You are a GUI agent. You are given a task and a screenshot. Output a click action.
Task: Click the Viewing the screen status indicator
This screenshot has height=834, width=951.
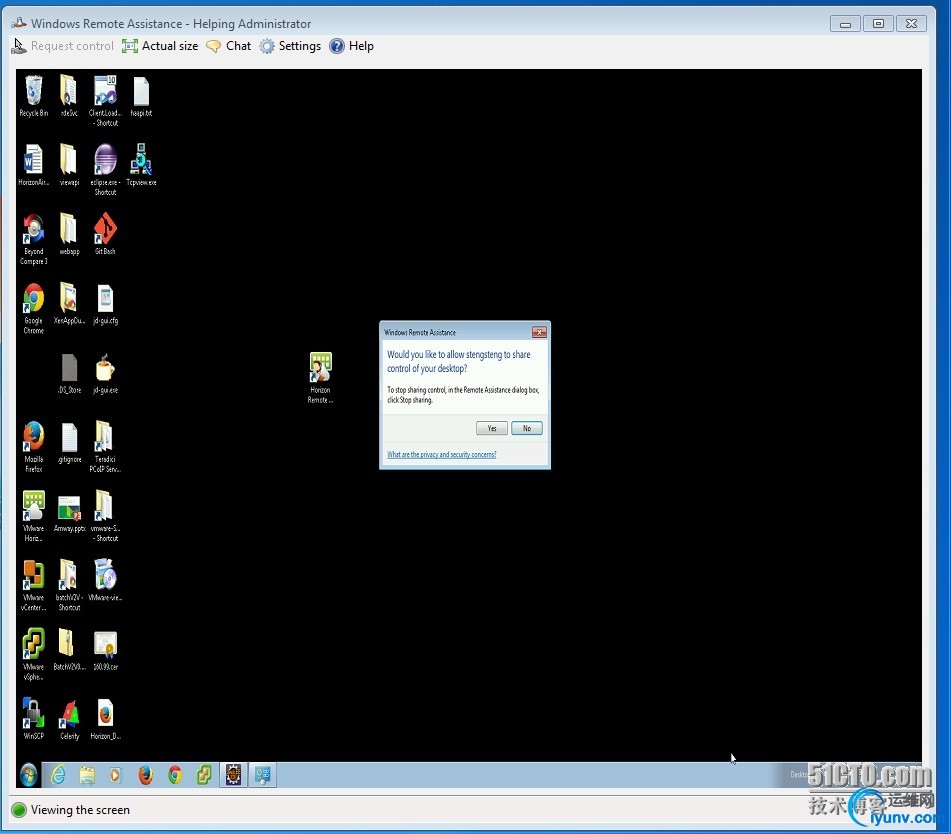pos(71,810)
